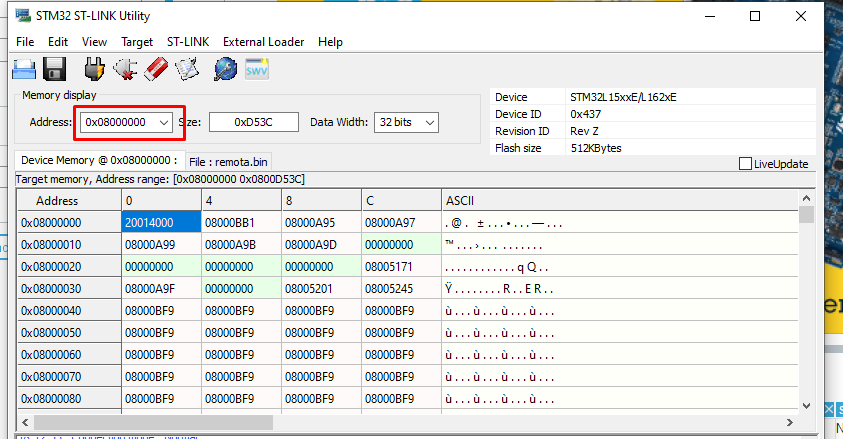Click the Address field text 0x08000000
Viewport: 843px width, 439px height.
point(116,123)
